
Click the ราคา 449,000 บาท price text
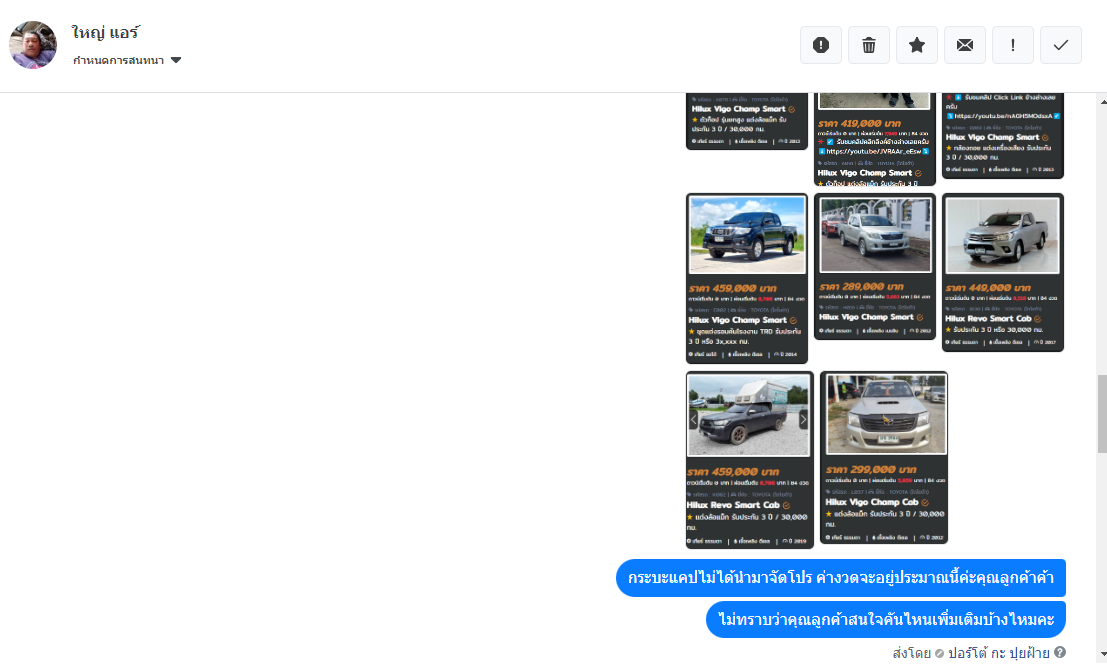[988, 288]
